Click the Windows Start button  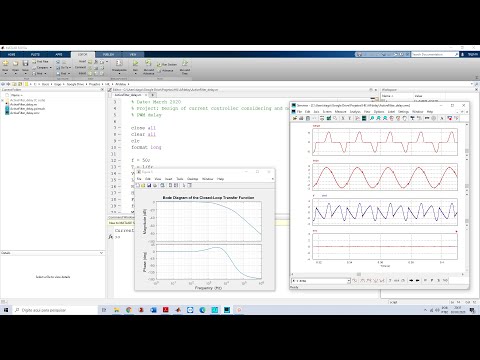(x=6, y=310)
